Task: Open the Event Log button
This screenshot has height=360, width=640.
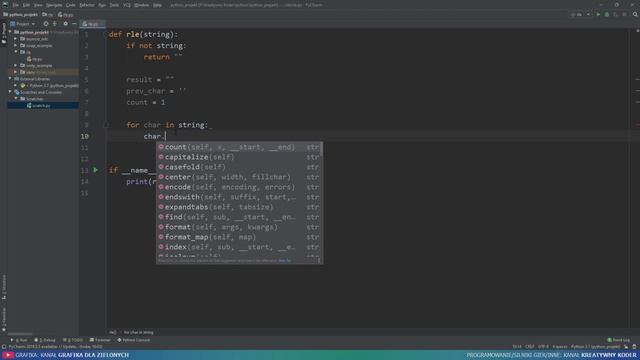Action: tap(619, 340)
